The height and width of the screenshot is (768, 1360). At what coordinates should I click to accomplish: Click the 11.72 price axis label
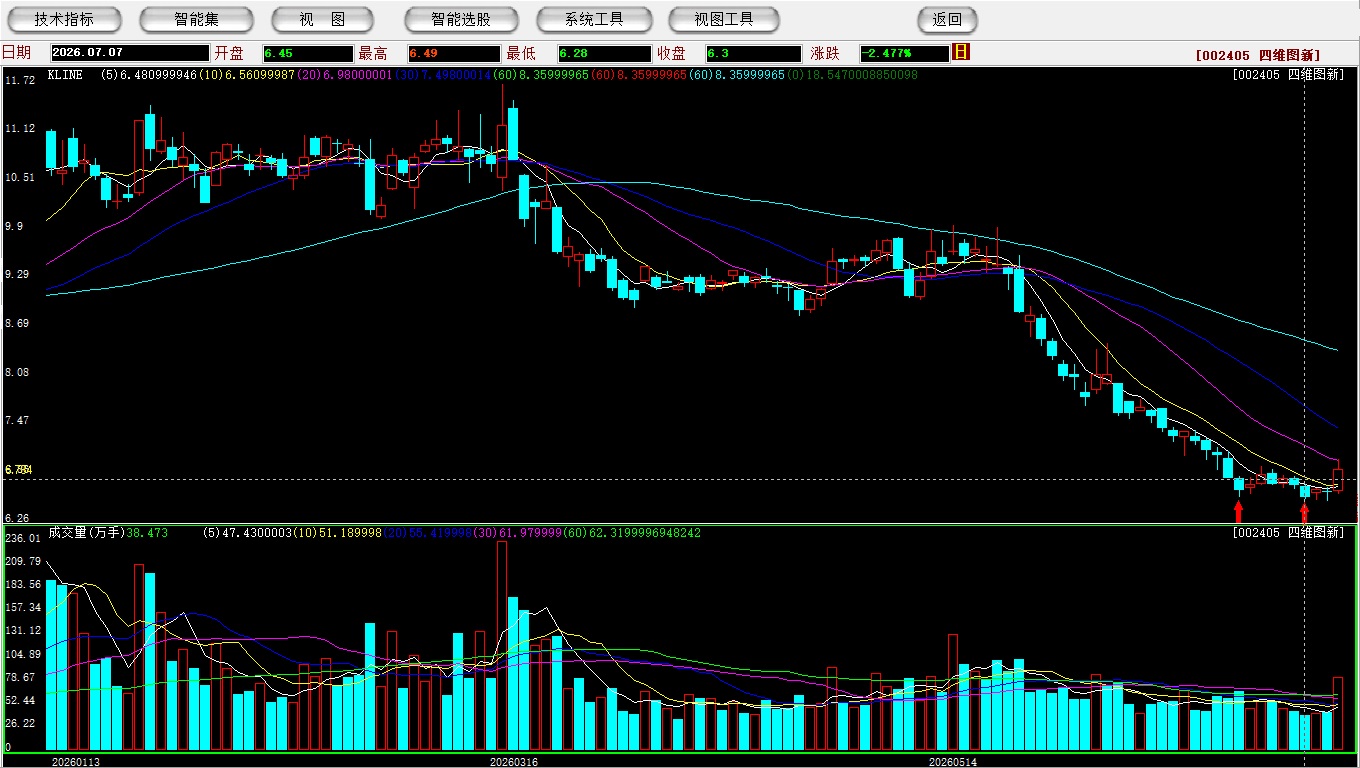[x=20, y=80]
